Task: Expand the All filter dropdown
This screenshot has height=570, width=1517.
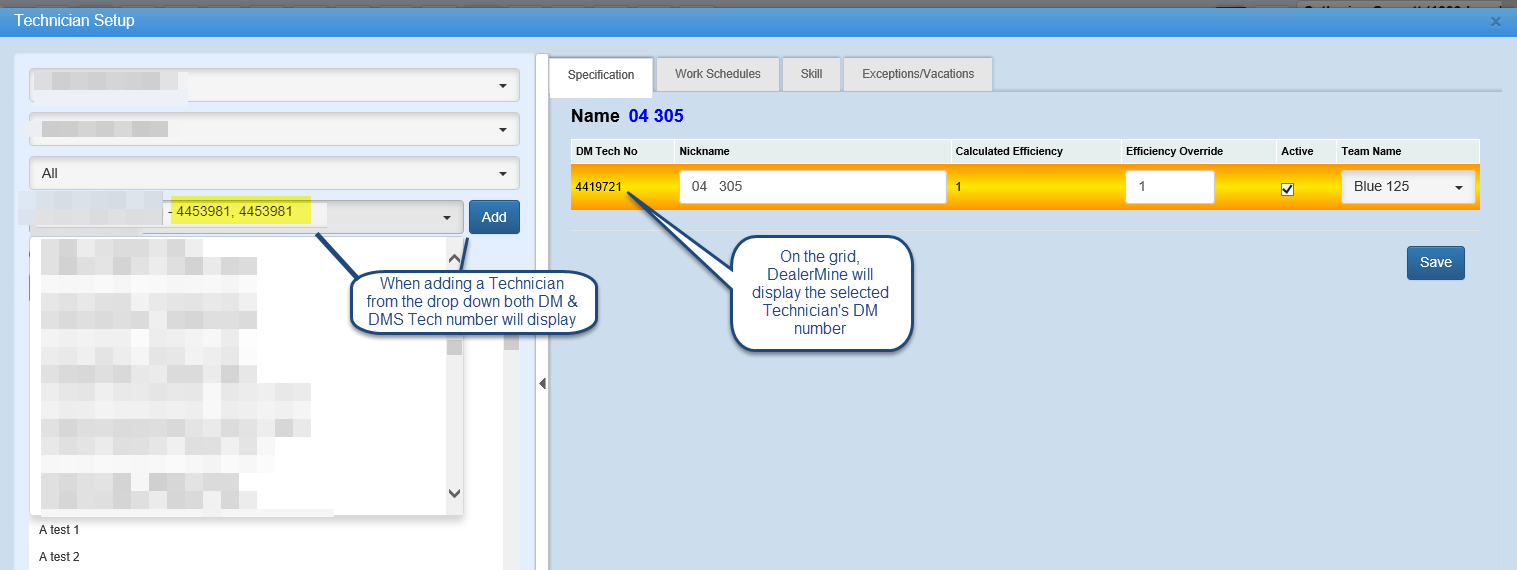Action: [x=274, y=173]
